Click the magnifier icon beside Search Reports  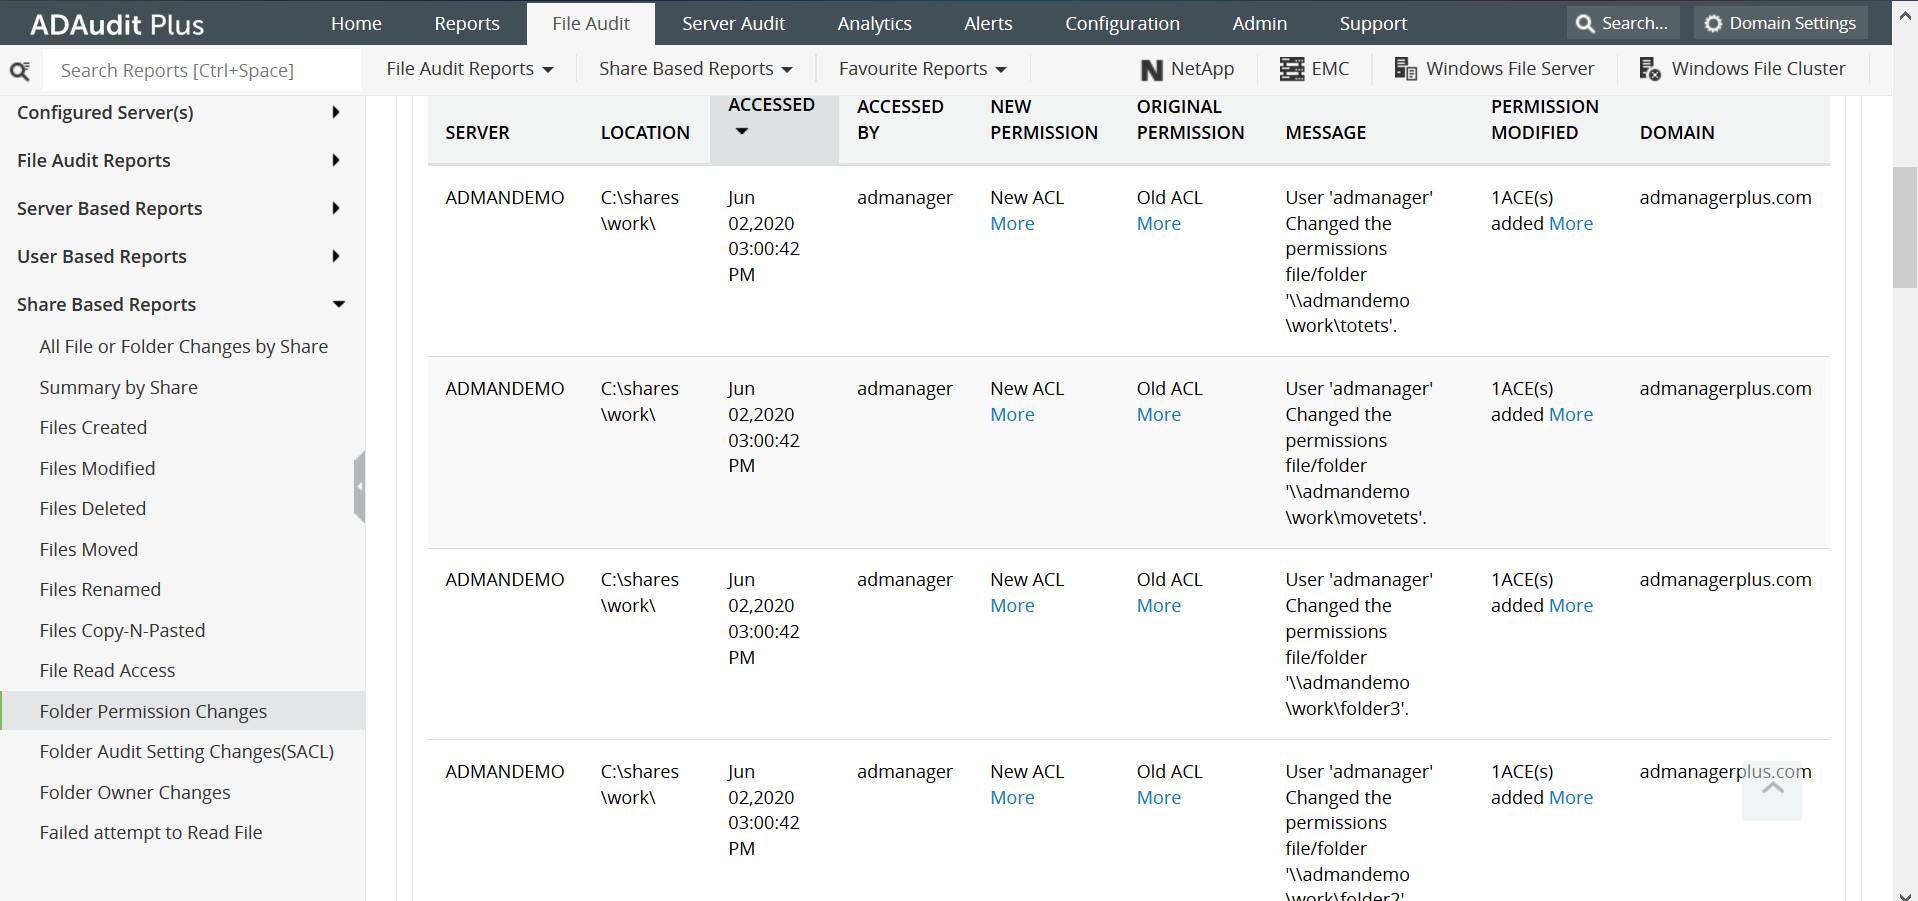[x=20, y=71]
